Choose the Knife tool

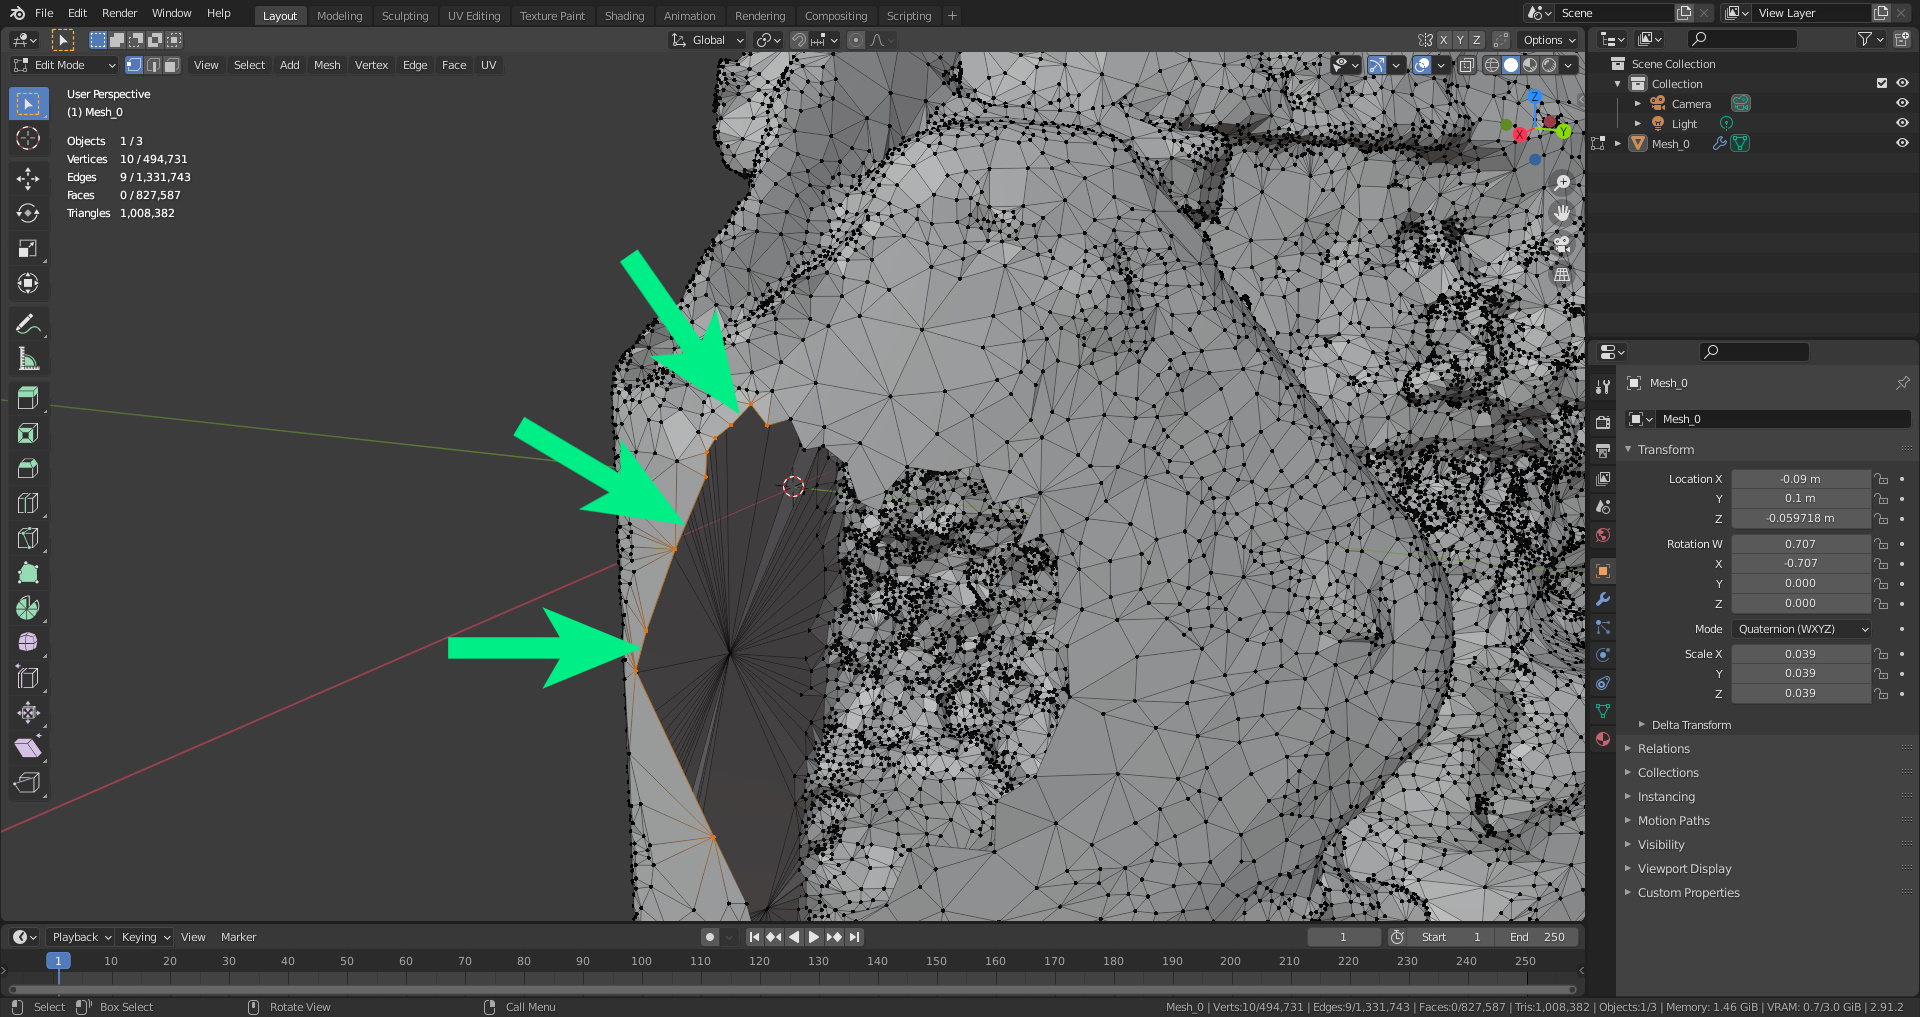[x=28, y=538]
